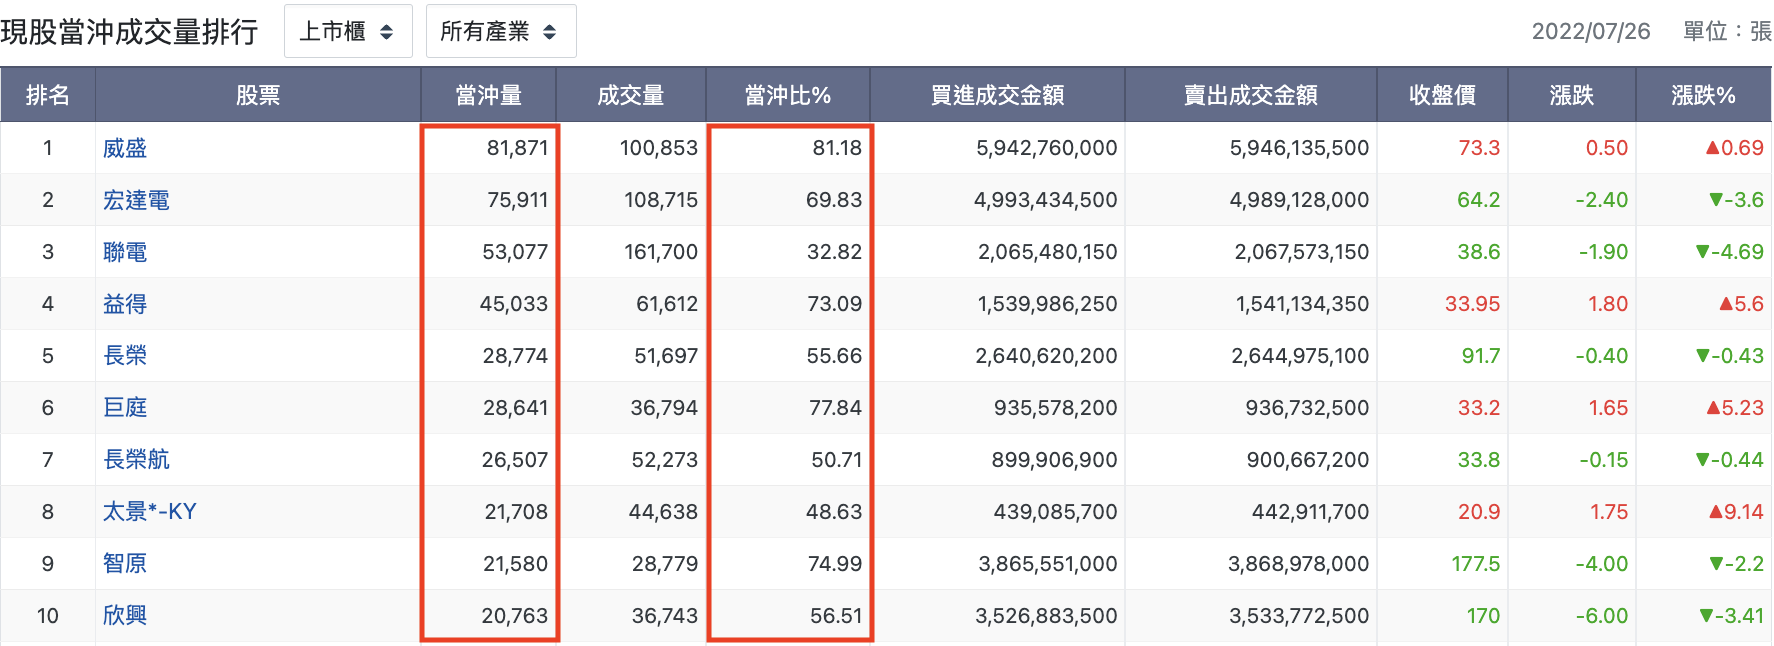Open stock link 長榮航
This screenshot has width=1774, height=646.
(136, 460)
